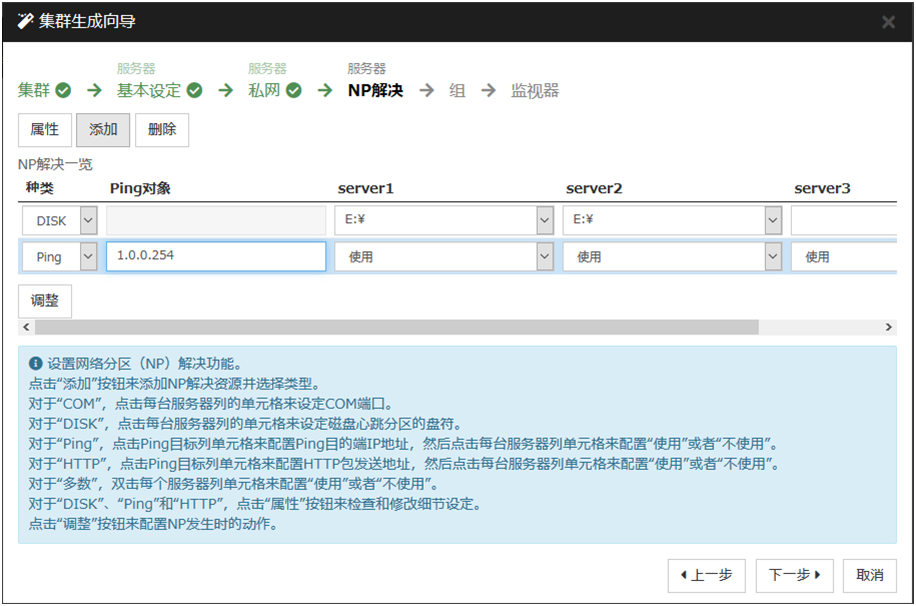Click the Ping target IP field 1.0.0.254
This screenshot has width=916, height=606.
(x=216, y=257)
